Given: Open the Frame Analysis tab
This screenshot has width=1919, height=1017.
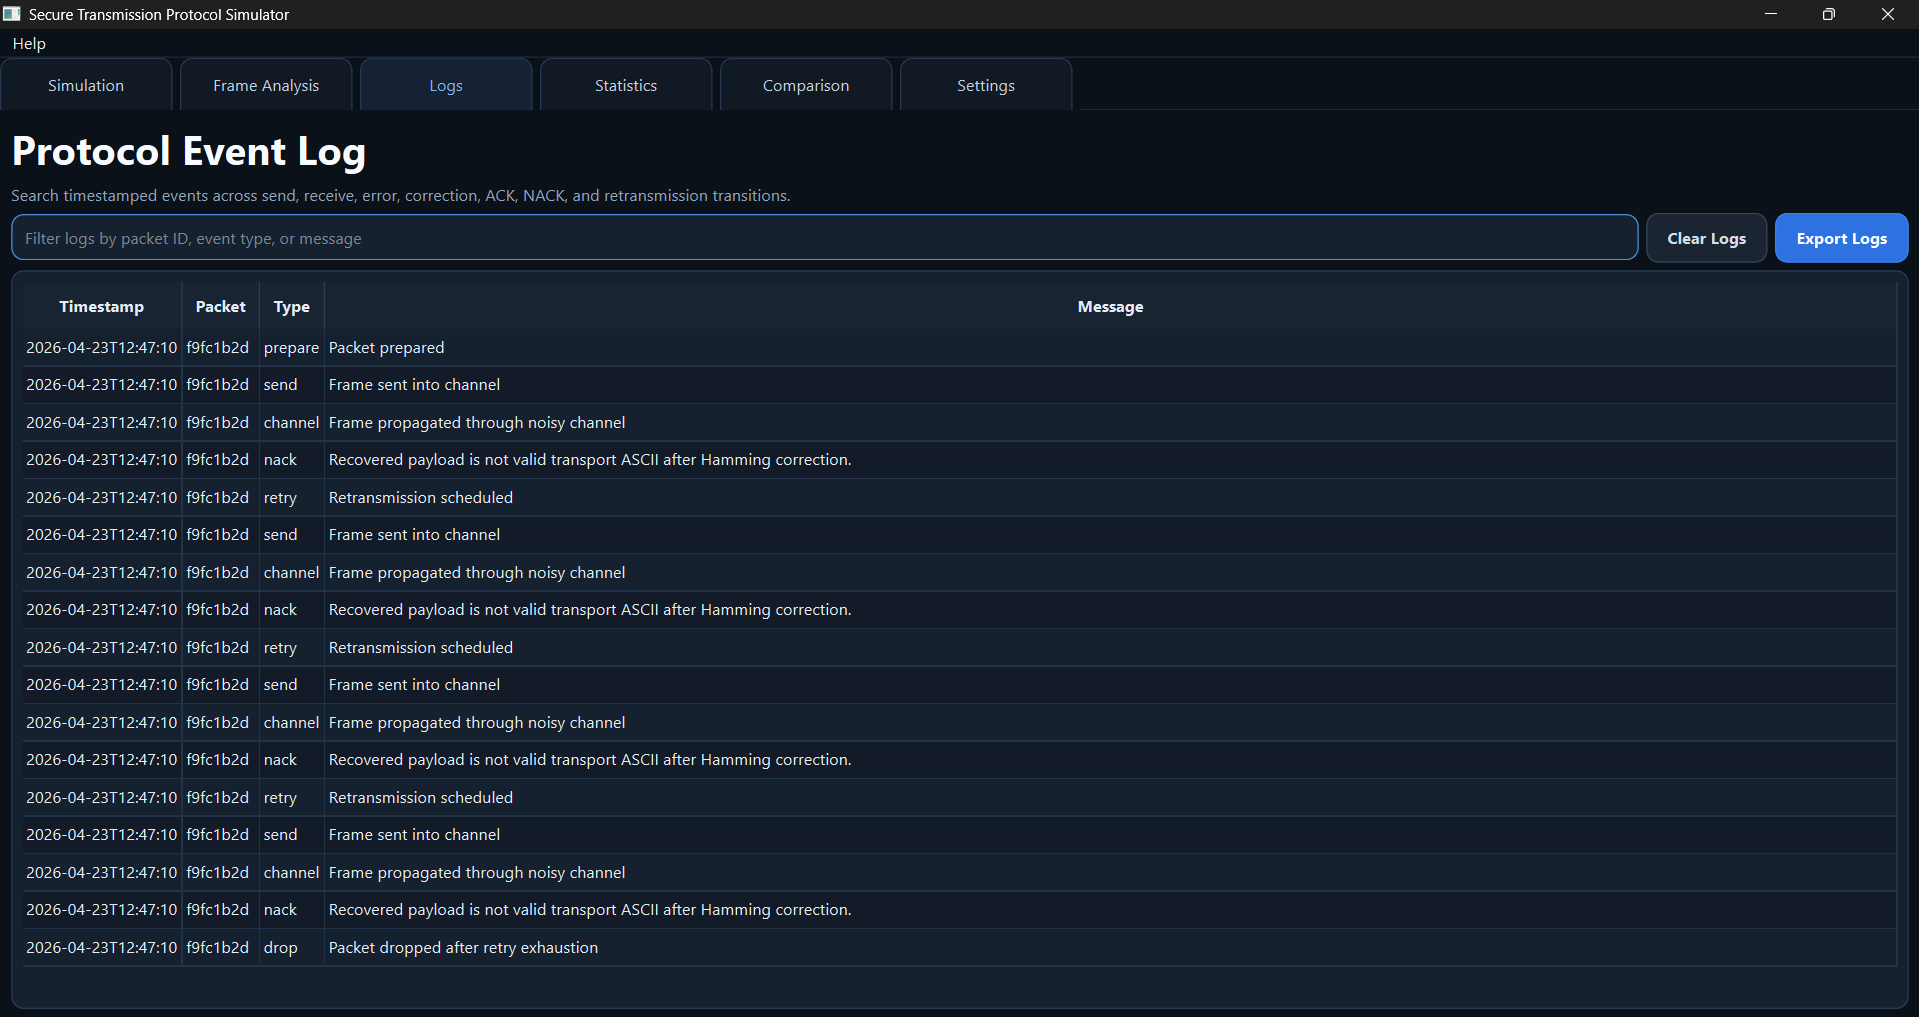Looking at the screenshot, I should tap(266, 85).
